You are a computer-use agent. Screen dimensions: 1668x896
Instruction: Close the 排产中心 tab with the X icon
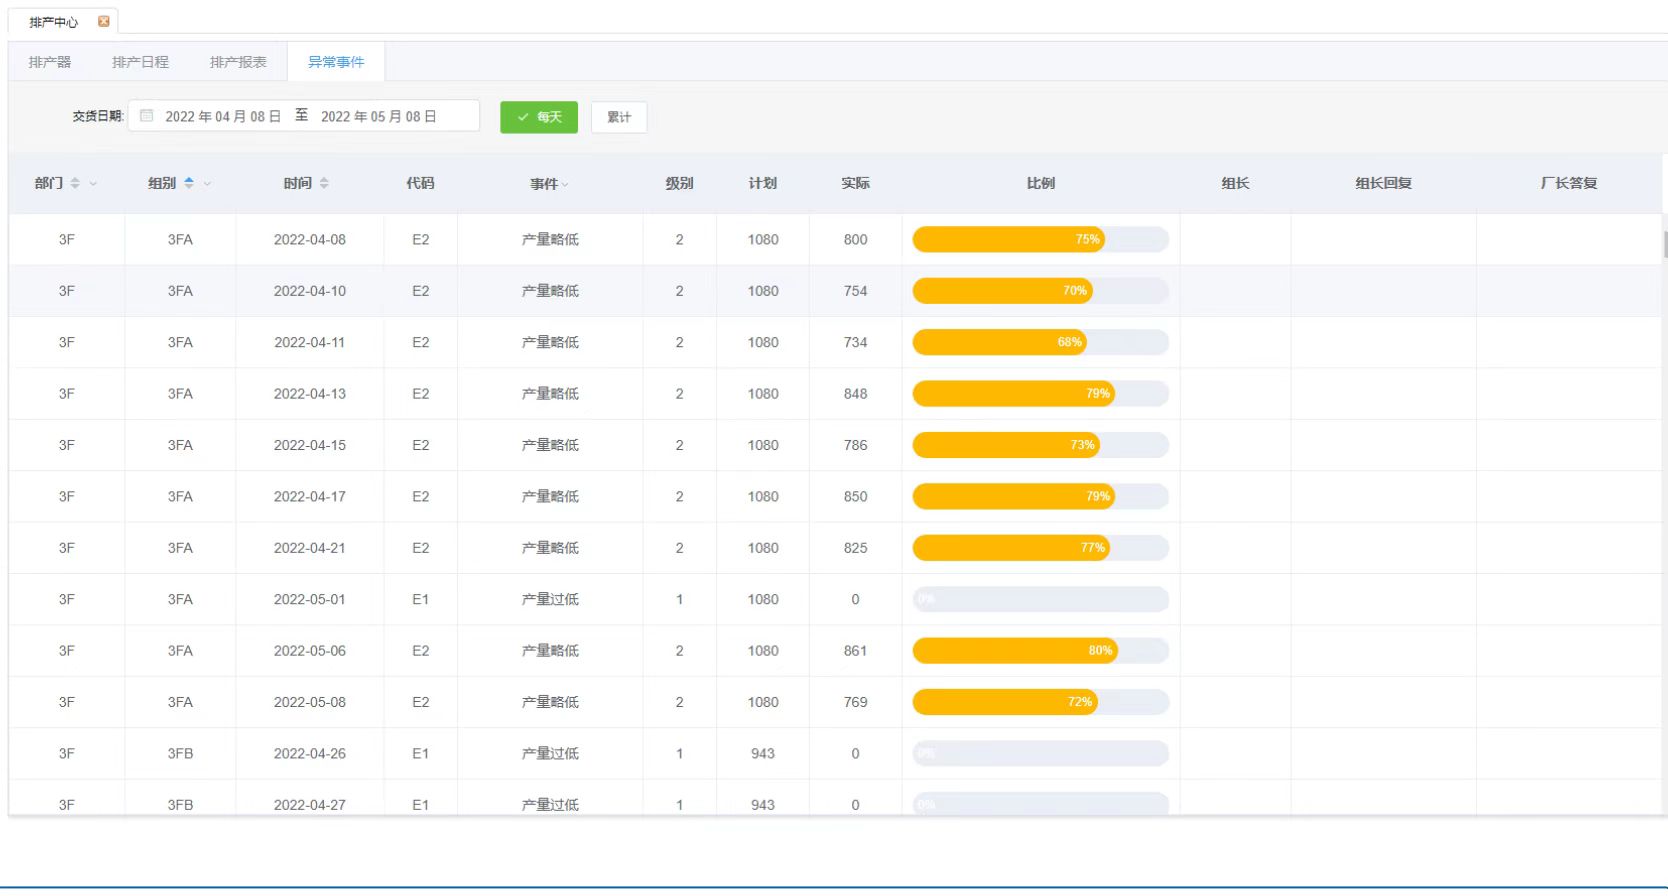[x=103, y=21]
